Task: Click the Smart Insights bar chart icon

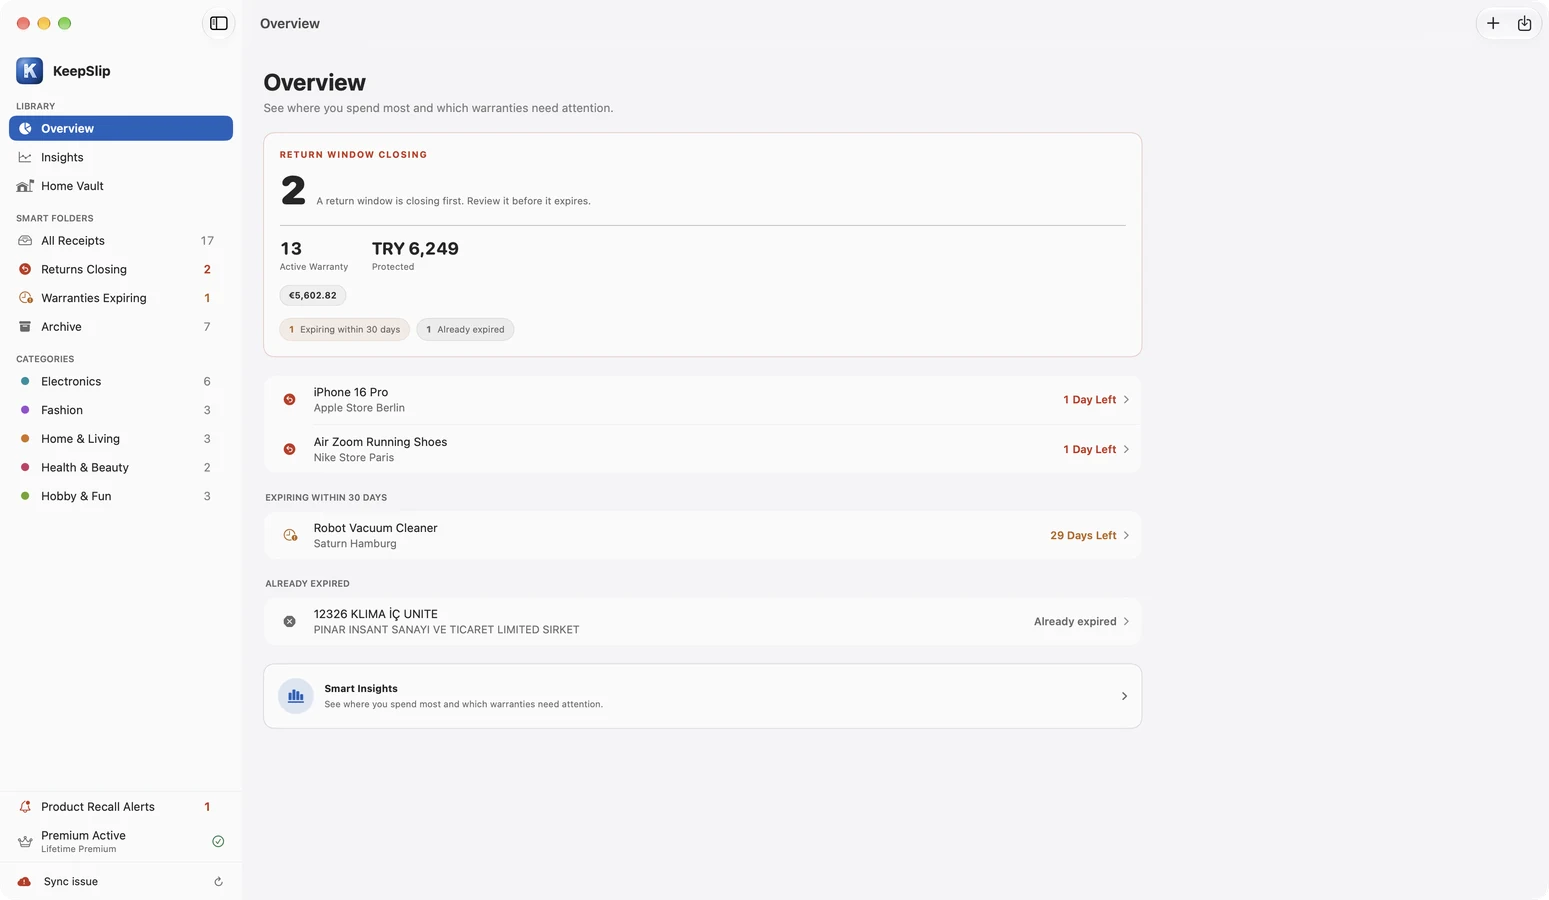Action: [x=296, y=696]
